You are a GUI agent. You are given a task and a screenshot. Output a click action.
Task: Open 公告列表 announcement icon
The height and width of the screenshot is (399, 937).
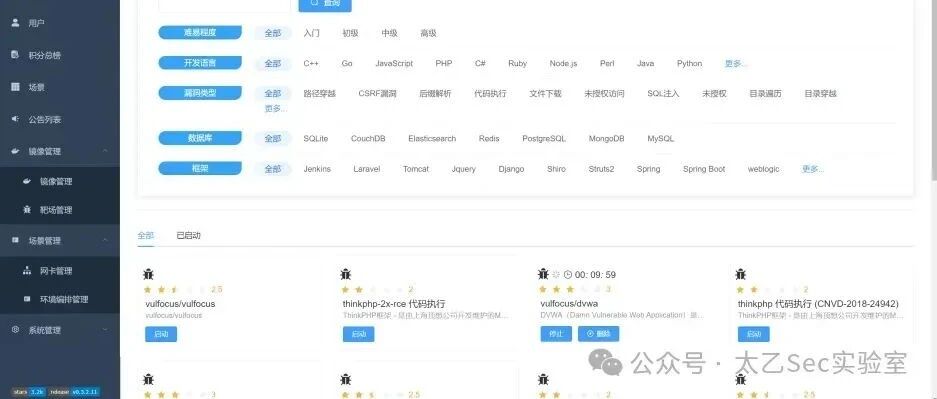tap(16, 119)
